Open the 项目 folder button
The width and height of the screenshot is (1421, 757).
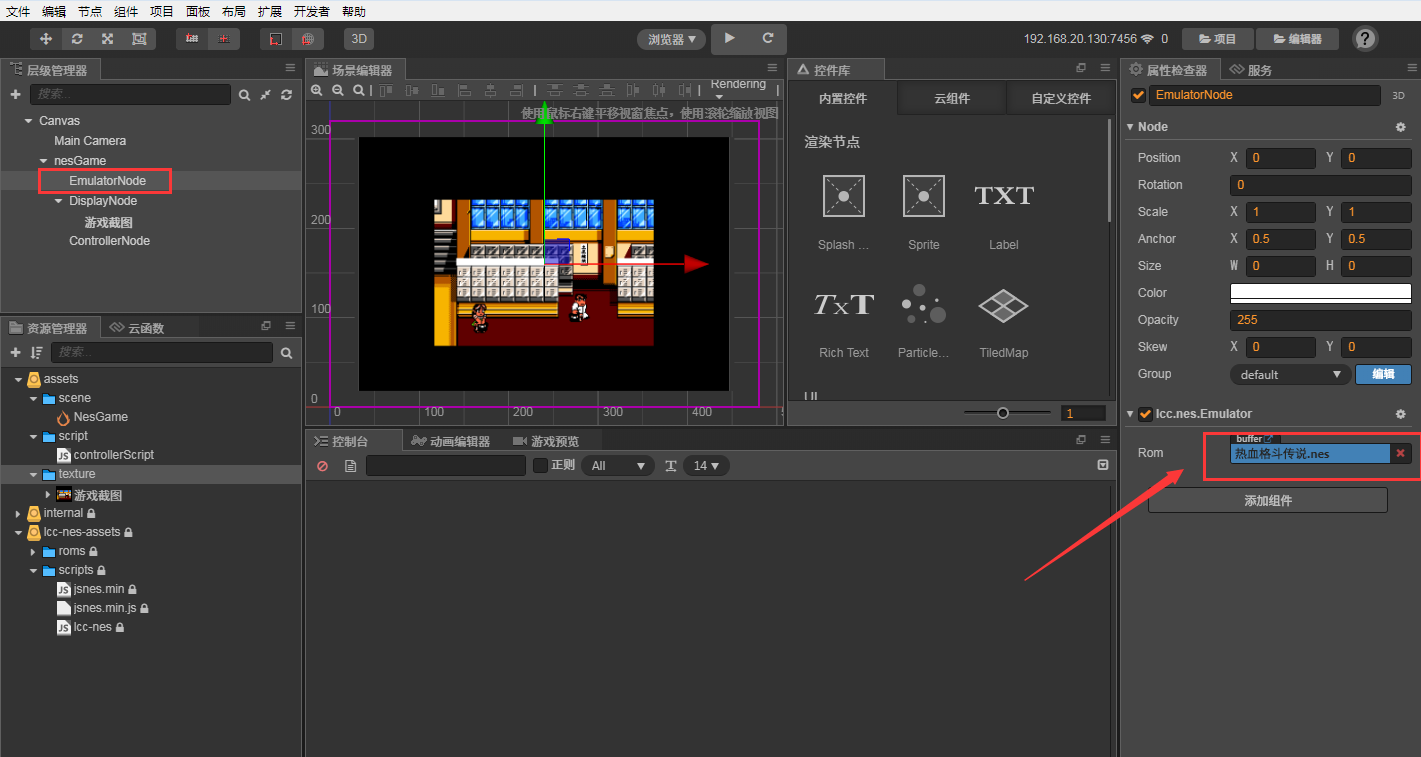point(1218,39)
